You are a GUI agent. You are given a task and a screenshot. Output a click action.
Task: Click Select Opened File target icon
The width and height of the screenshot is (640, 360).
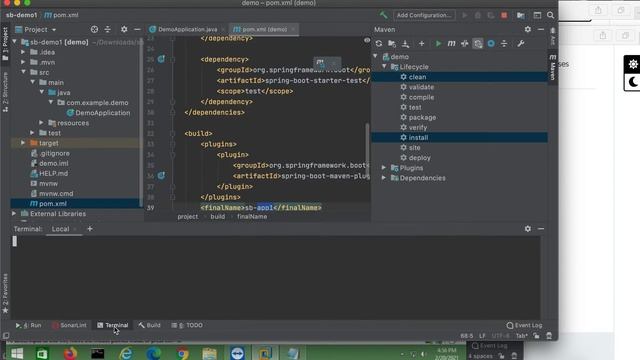[x=94, y=29]
